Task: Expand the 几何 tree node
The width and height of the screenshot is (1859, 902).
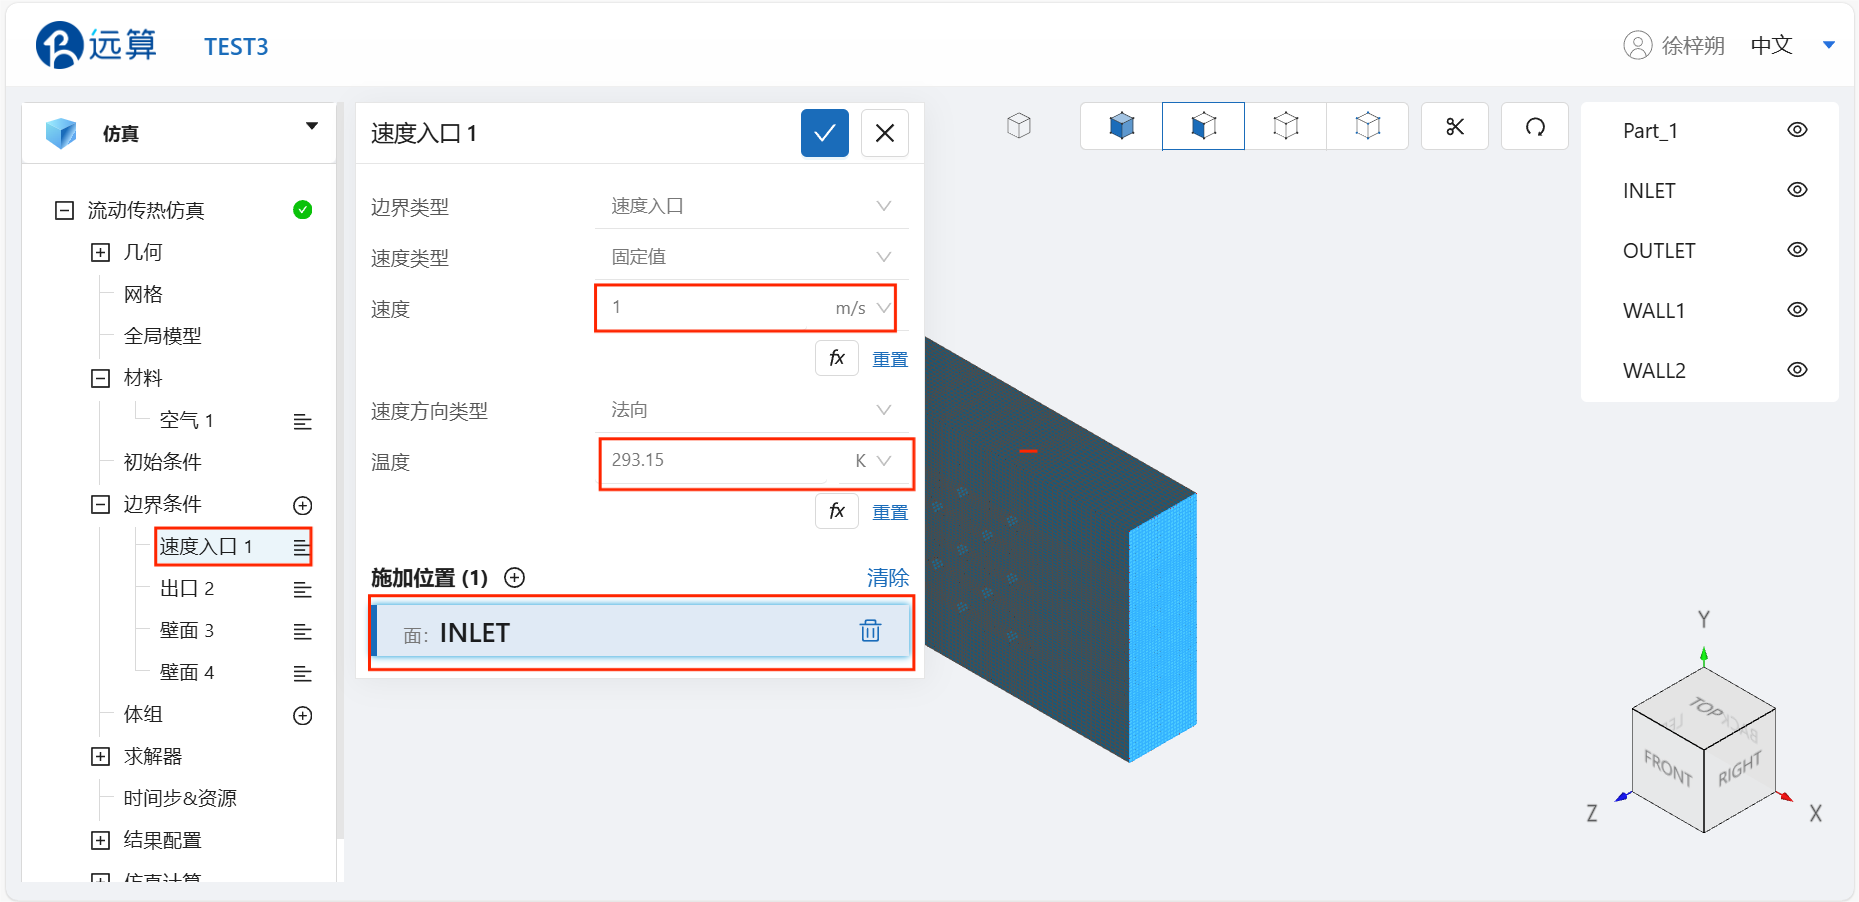Action: point(100,252)
